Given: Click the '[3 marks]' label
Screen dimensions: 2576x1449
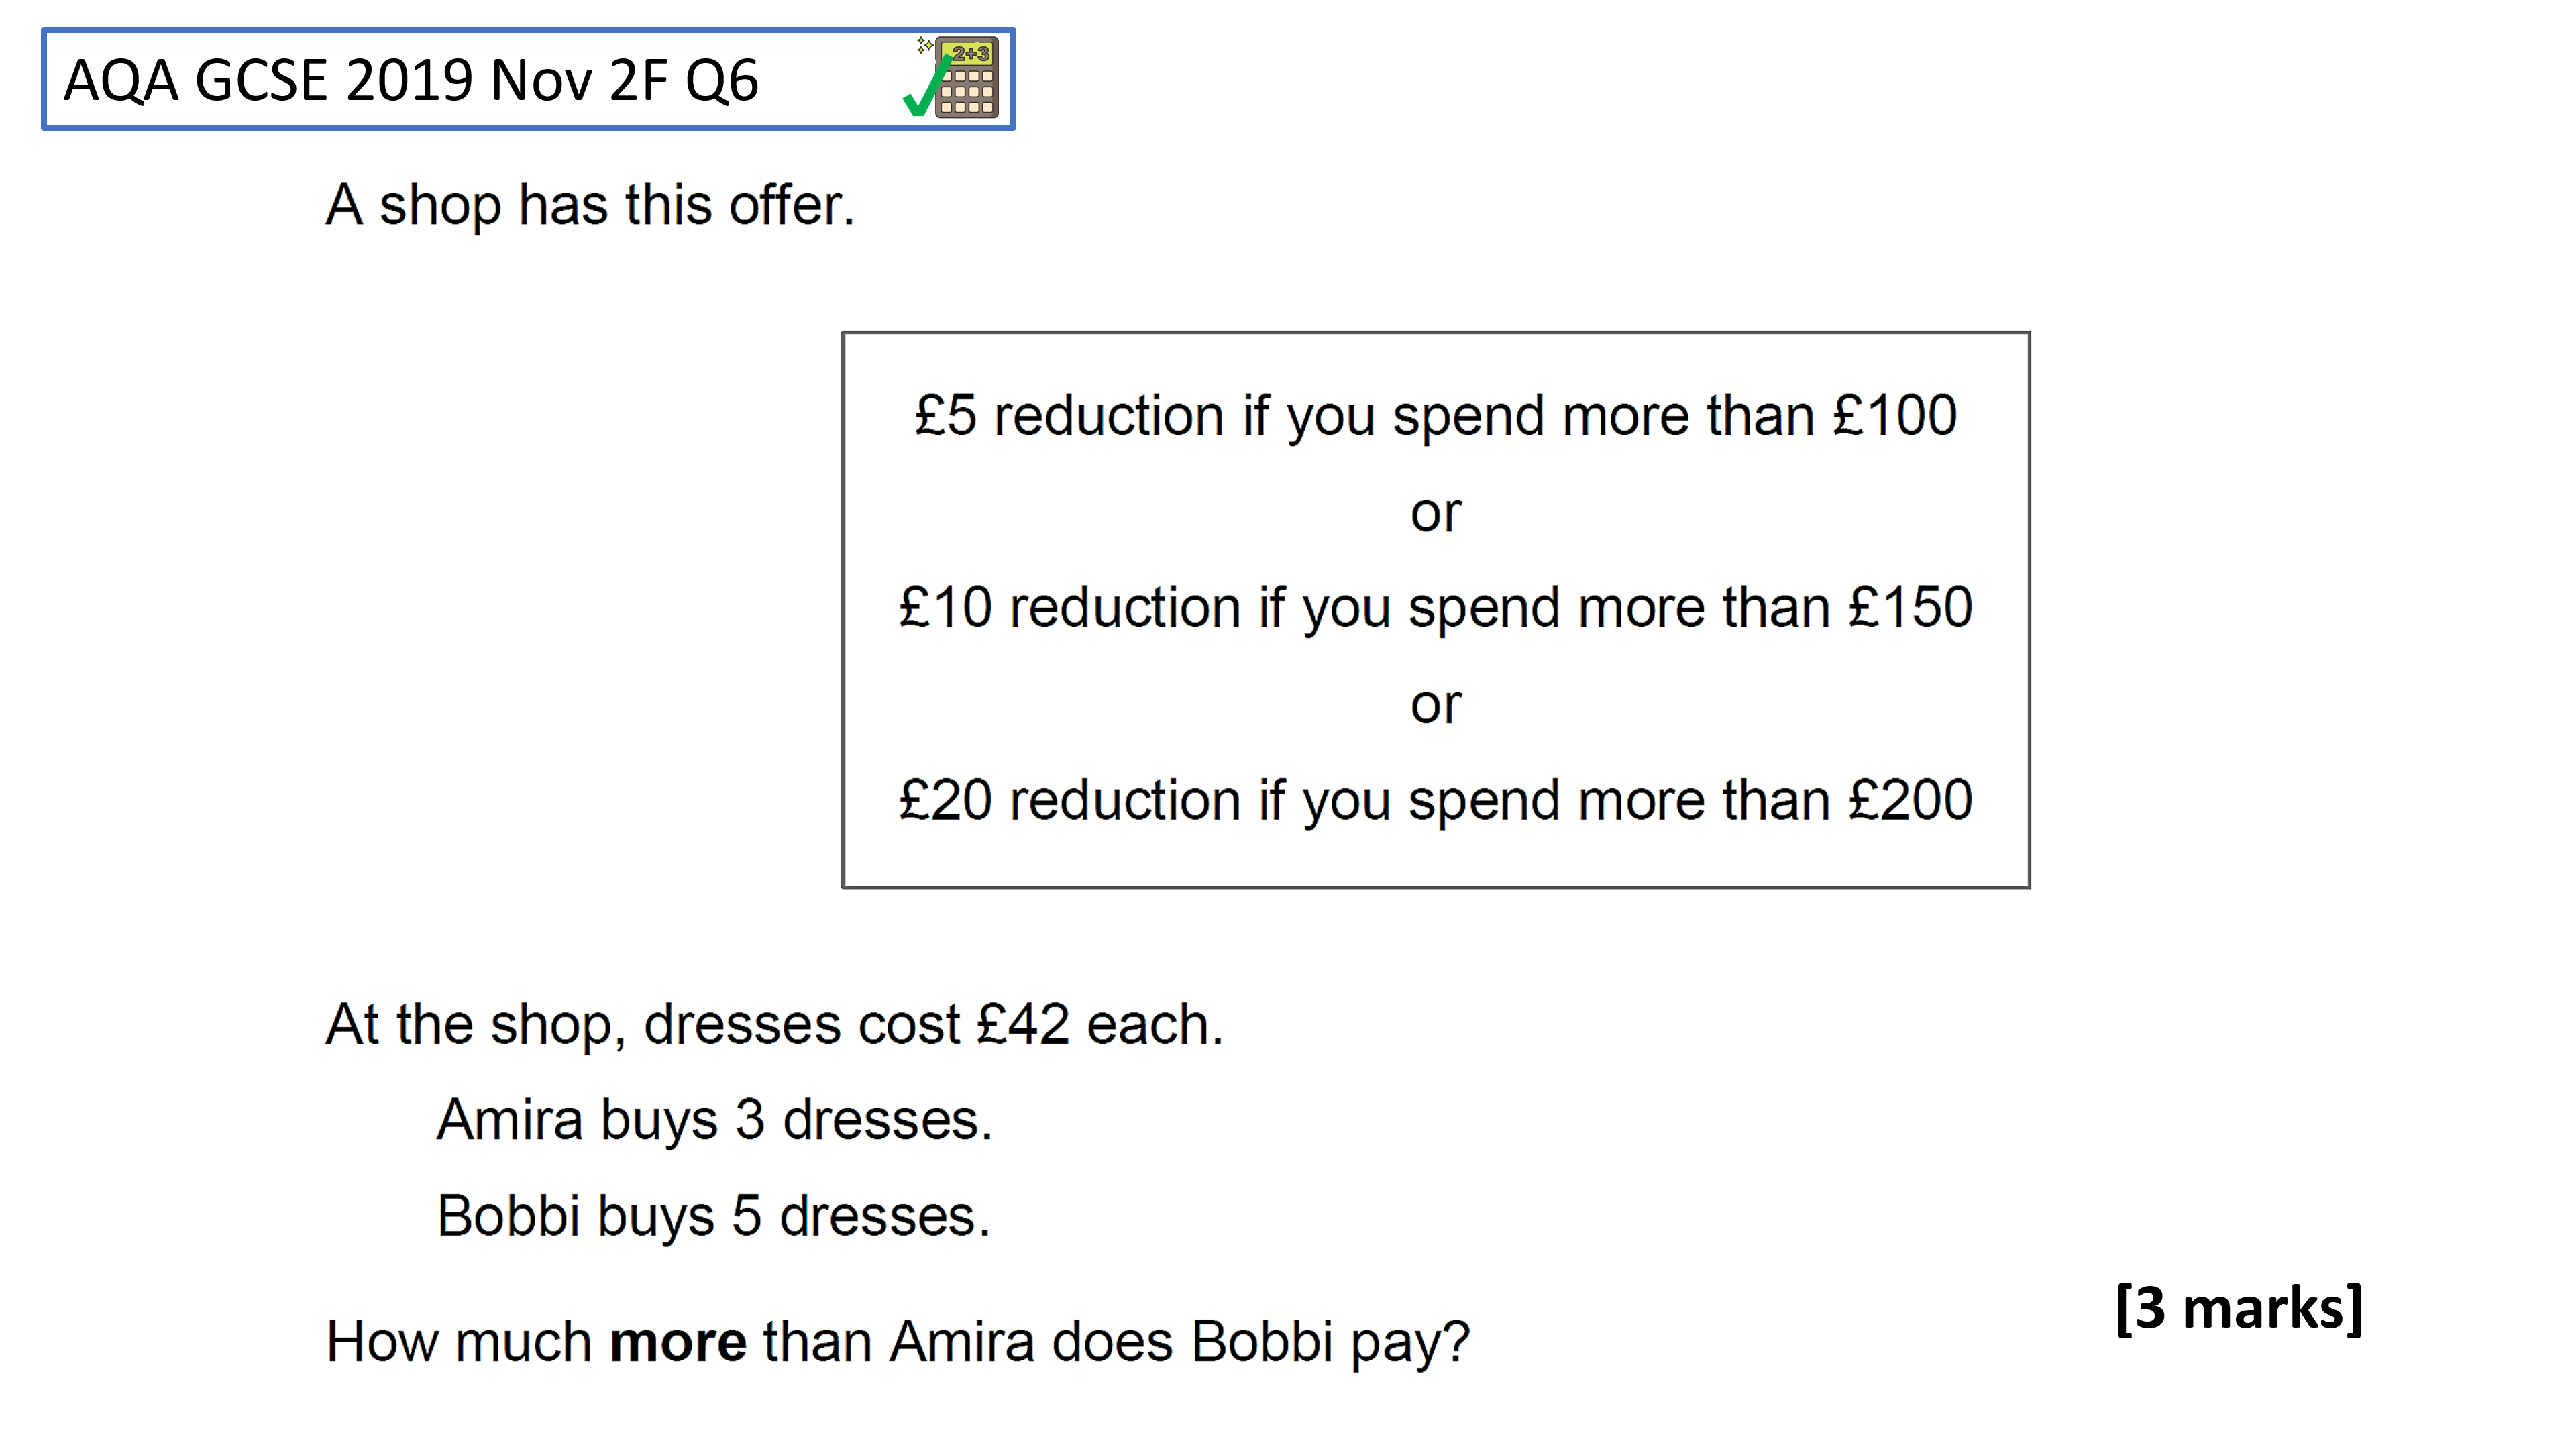Looking at the screenshot, I should pos(2239,1308).
